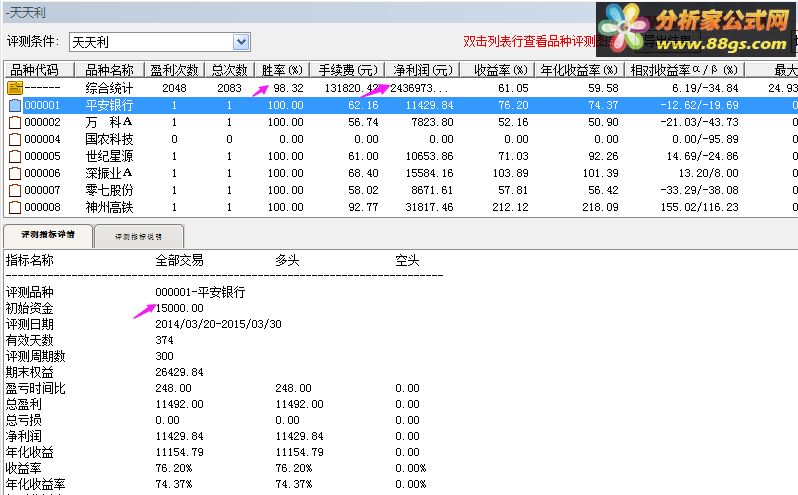Sort by 总次数 column header
798x495 pixels.
pyautogui.click(x=230, y=70)
